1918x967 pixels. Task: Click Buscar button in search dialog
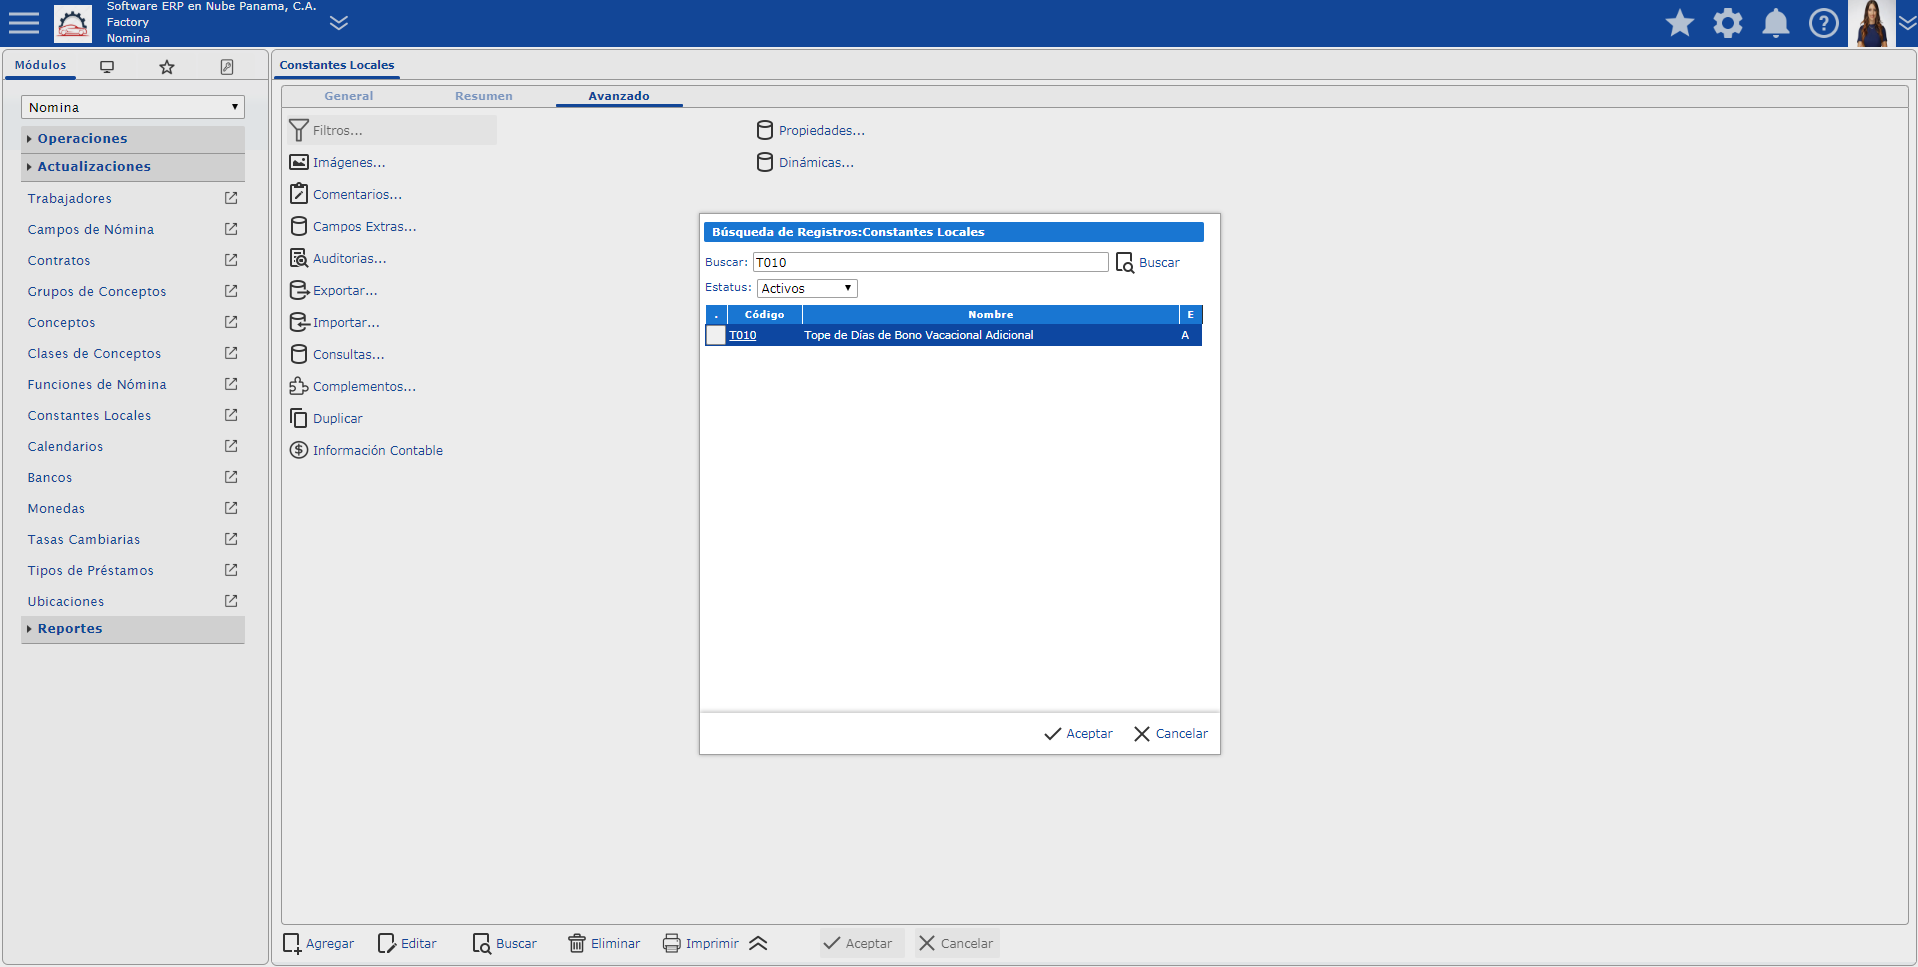1148,262
